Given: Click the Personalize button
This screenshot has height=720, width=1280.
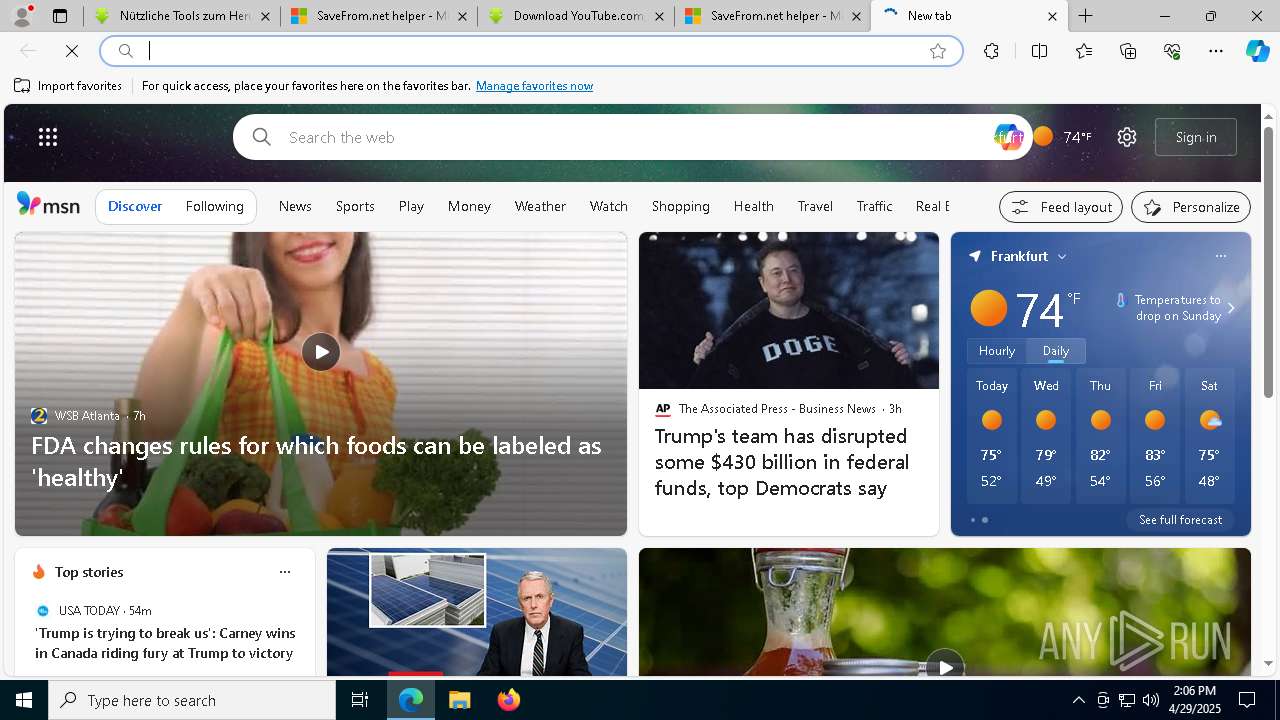Looking at the screenshot, I should 1191,207.
